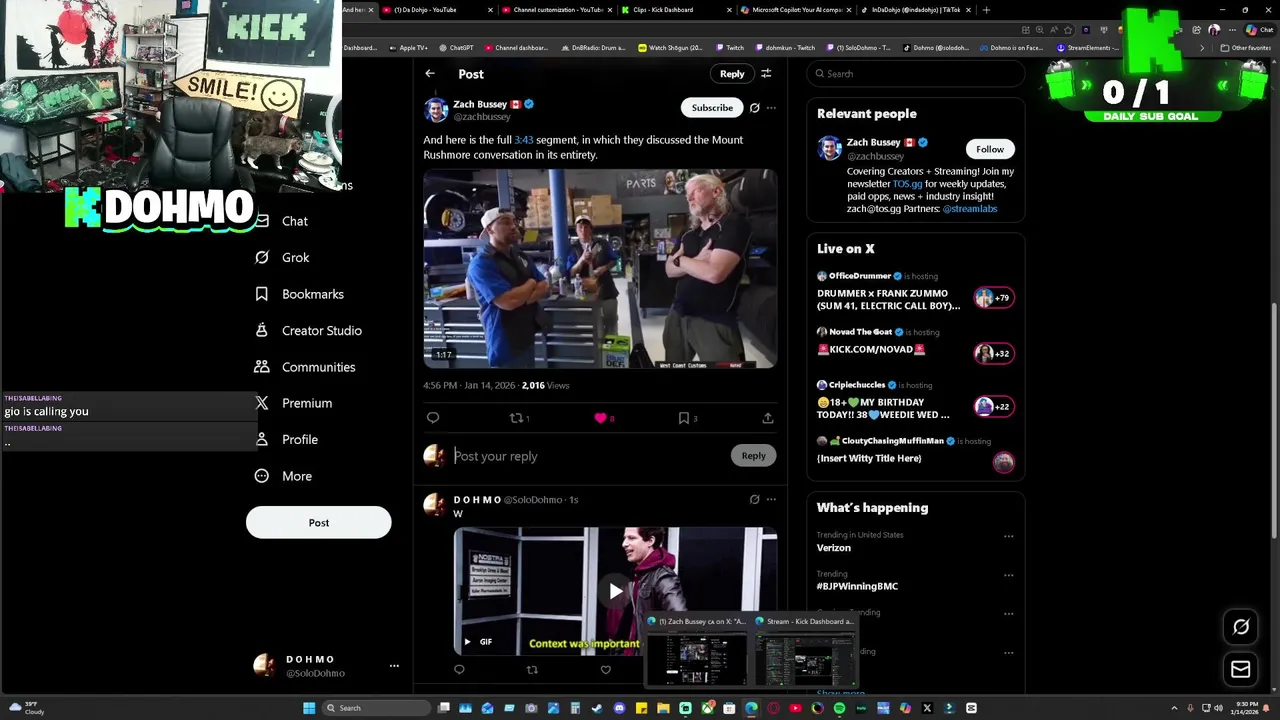The height and width of the screenshot is (720, 1280).
Task: Open the #BJPWinningBMC trend
Action: 857,586
